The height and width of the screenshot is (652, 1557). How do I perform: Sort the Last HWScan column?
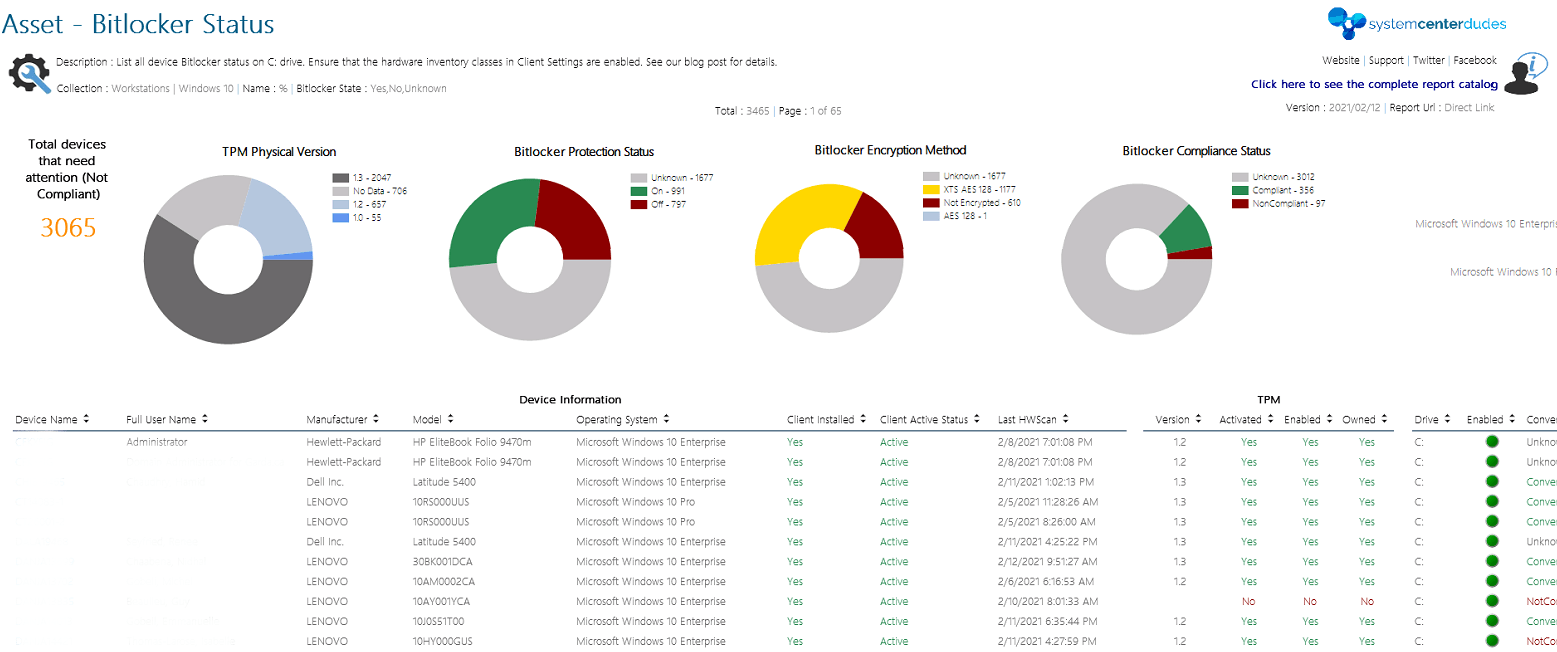[1066, 419]
